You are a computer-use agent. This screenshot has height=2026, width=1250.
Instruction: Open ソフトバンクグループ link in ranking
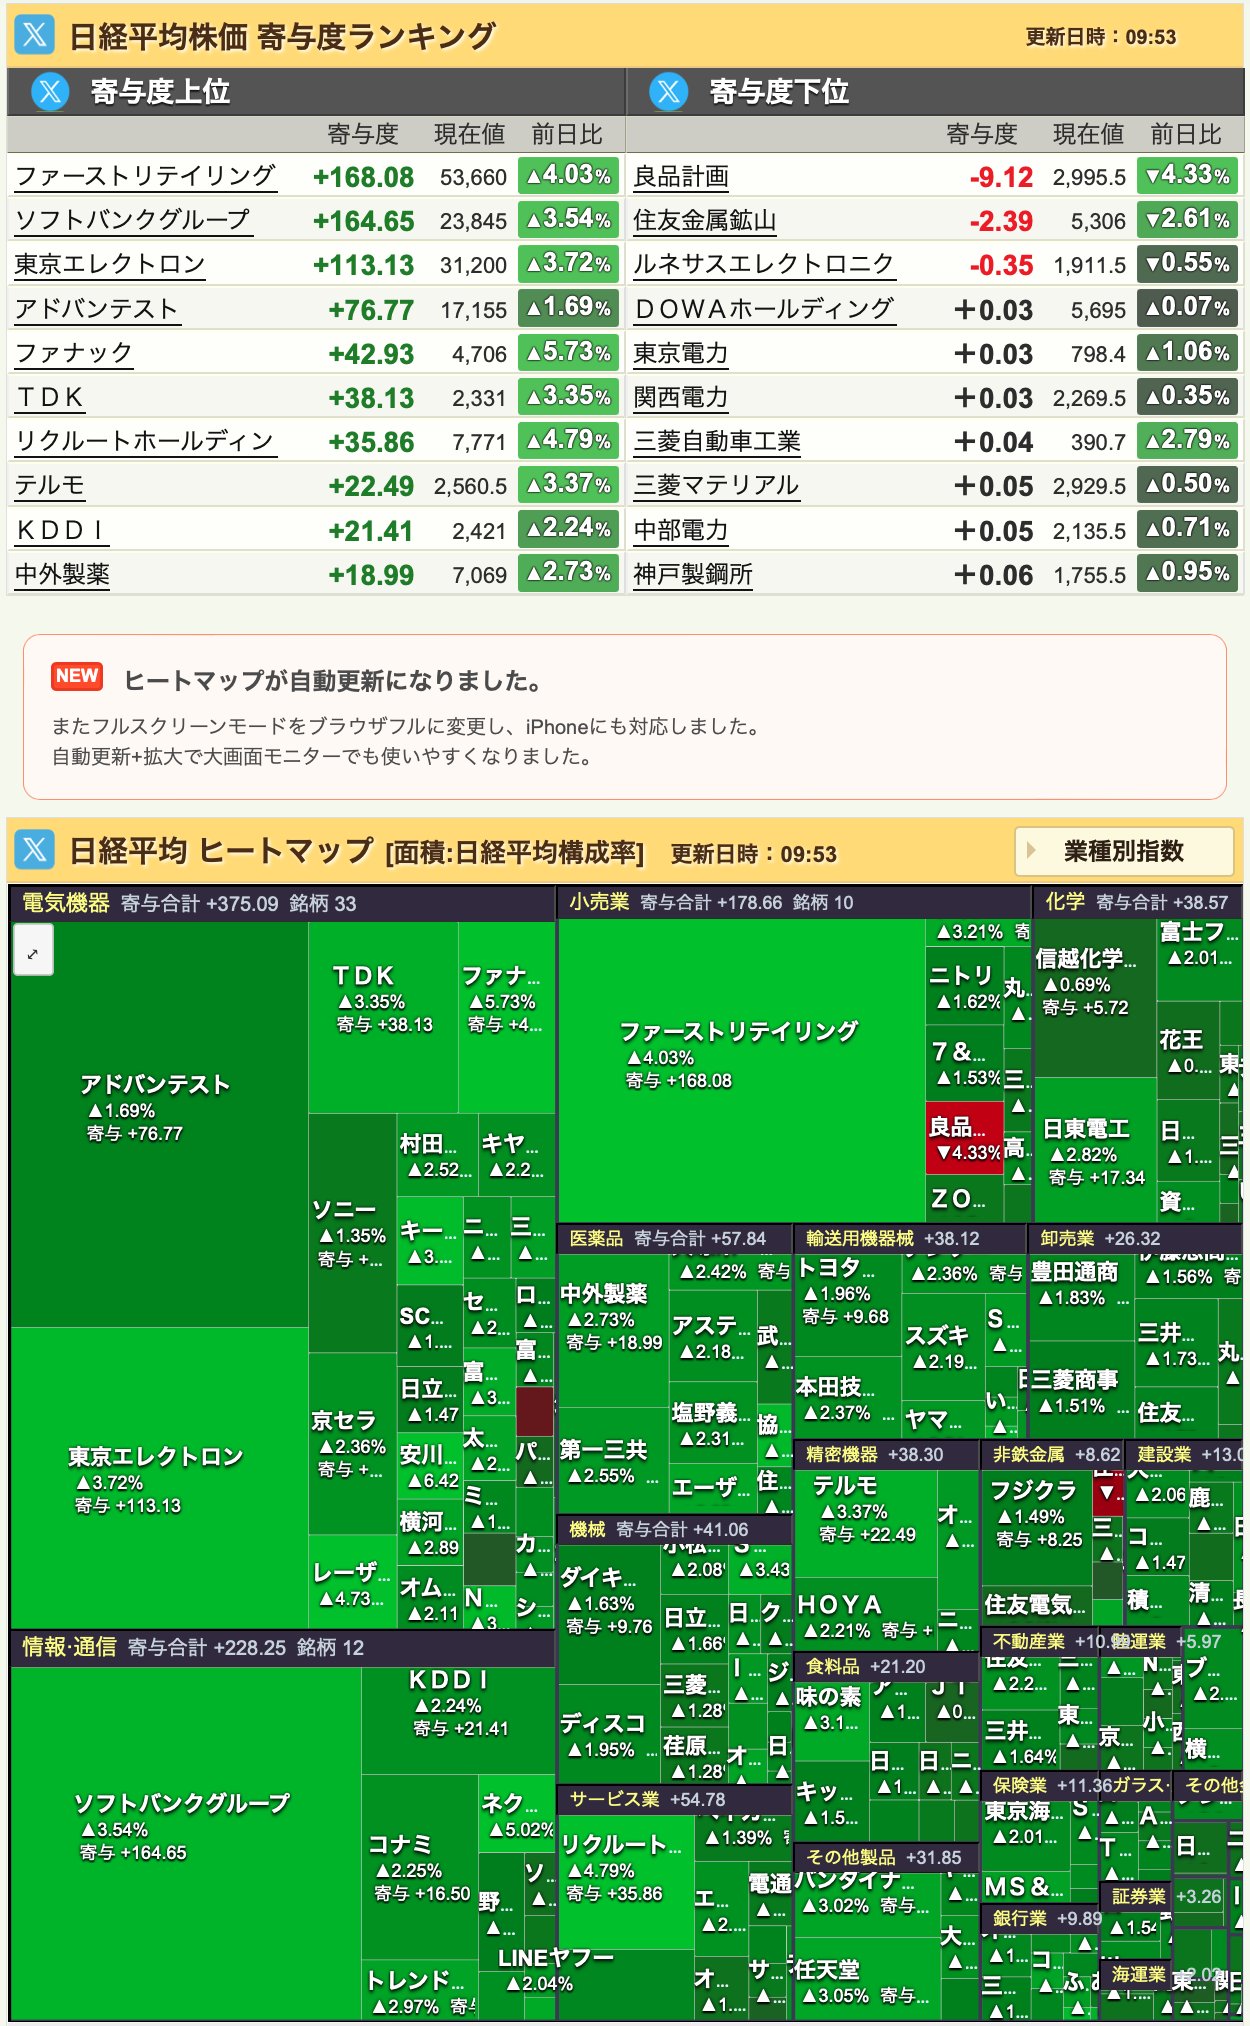[133, 221]
